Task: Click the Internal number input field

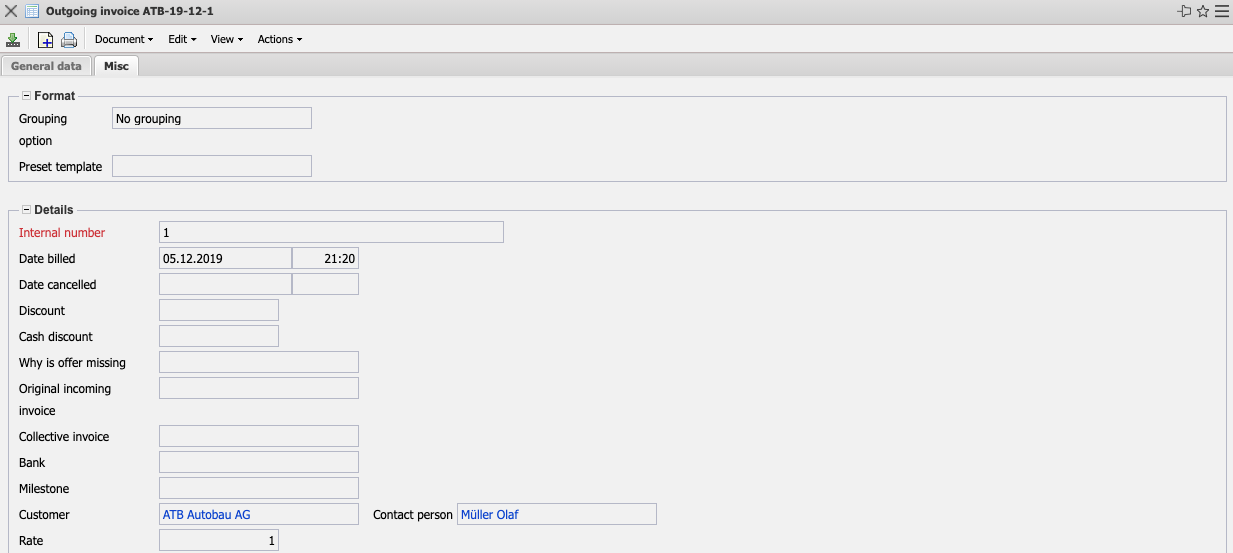Action: pyautogui.click(x=331, y=233)
